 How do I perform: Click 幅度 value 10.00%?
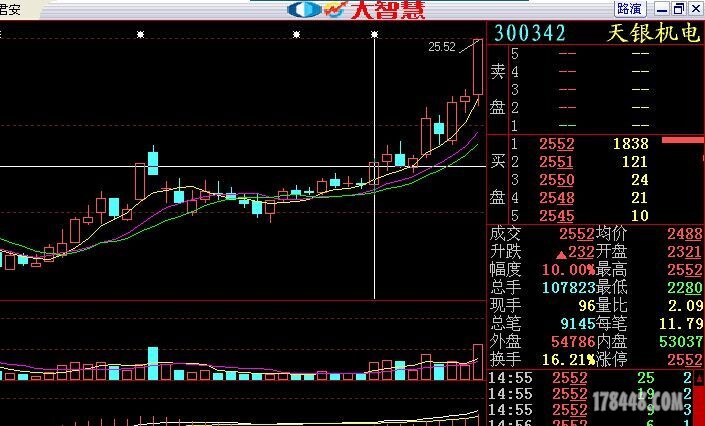click(568, 270)
